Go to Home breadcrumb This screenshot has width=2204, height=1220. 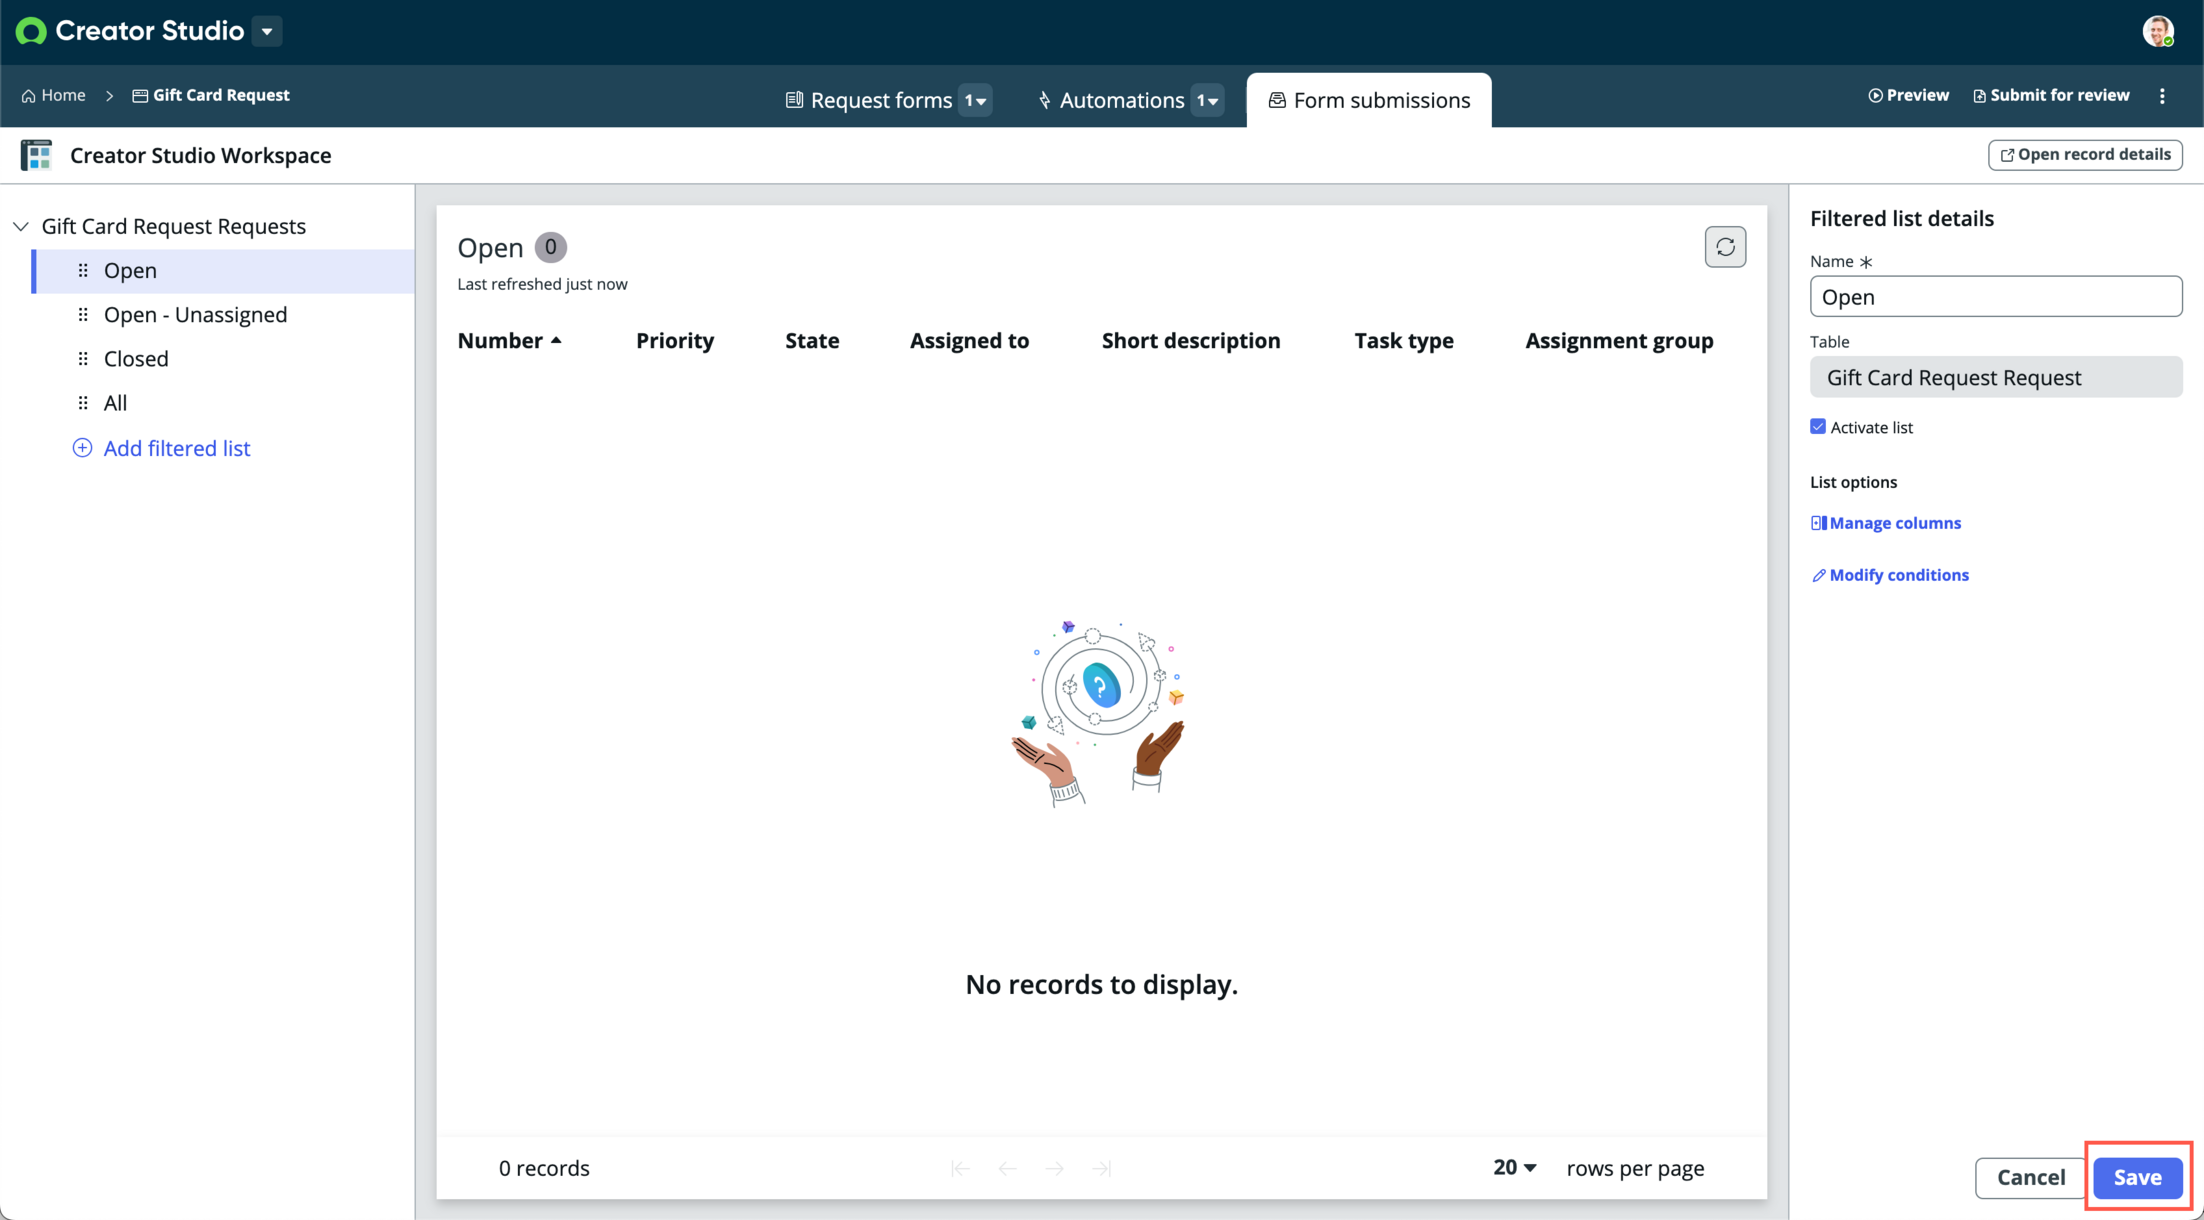(x=54, y=95)
